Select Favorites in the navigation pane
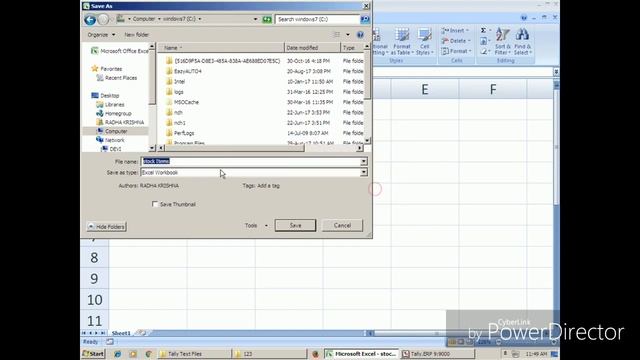Screen dimensions: 640x360 (107, 69)
